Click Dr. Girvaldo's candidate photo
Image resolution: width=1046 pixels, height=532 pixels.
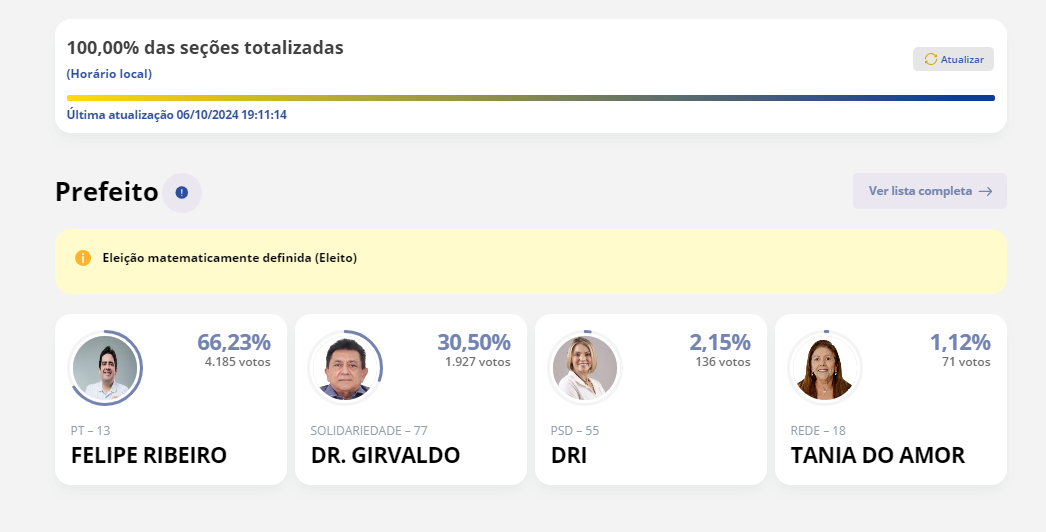pyautogui.click(x=345, y=367)
